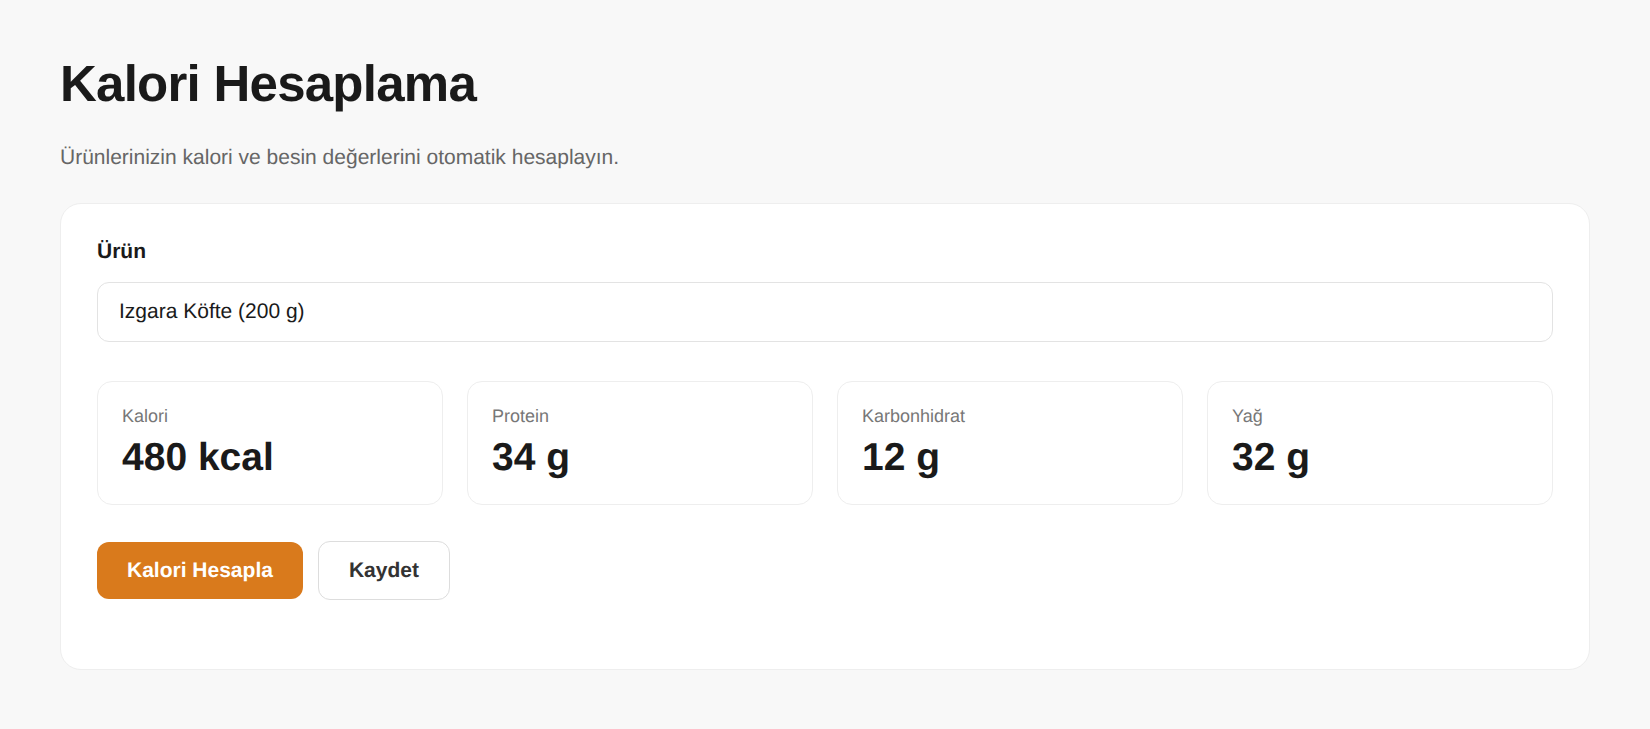Click the Kalori Hesapla button
Image resolution: width=1650 pixels, height=729 pixels.
coord(200,570)
